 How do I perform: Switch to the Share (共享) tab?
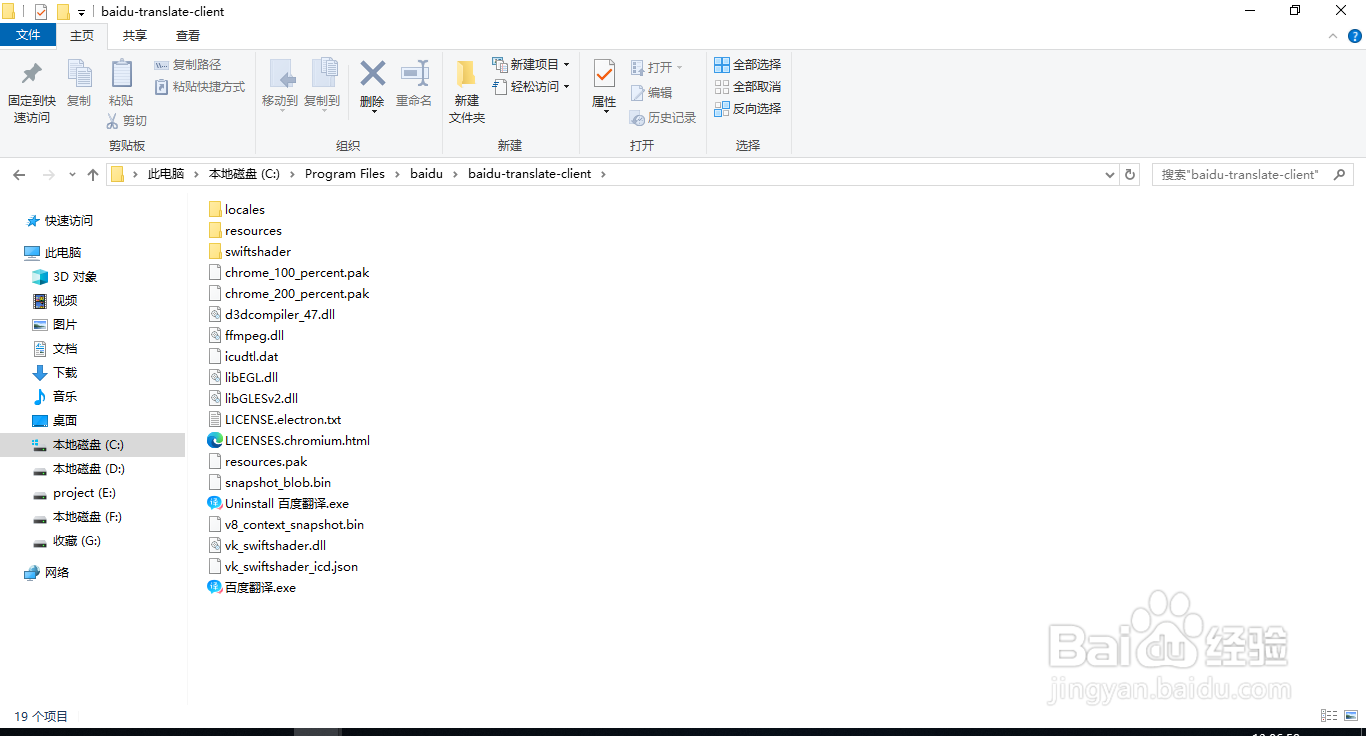tap(135, 35)
